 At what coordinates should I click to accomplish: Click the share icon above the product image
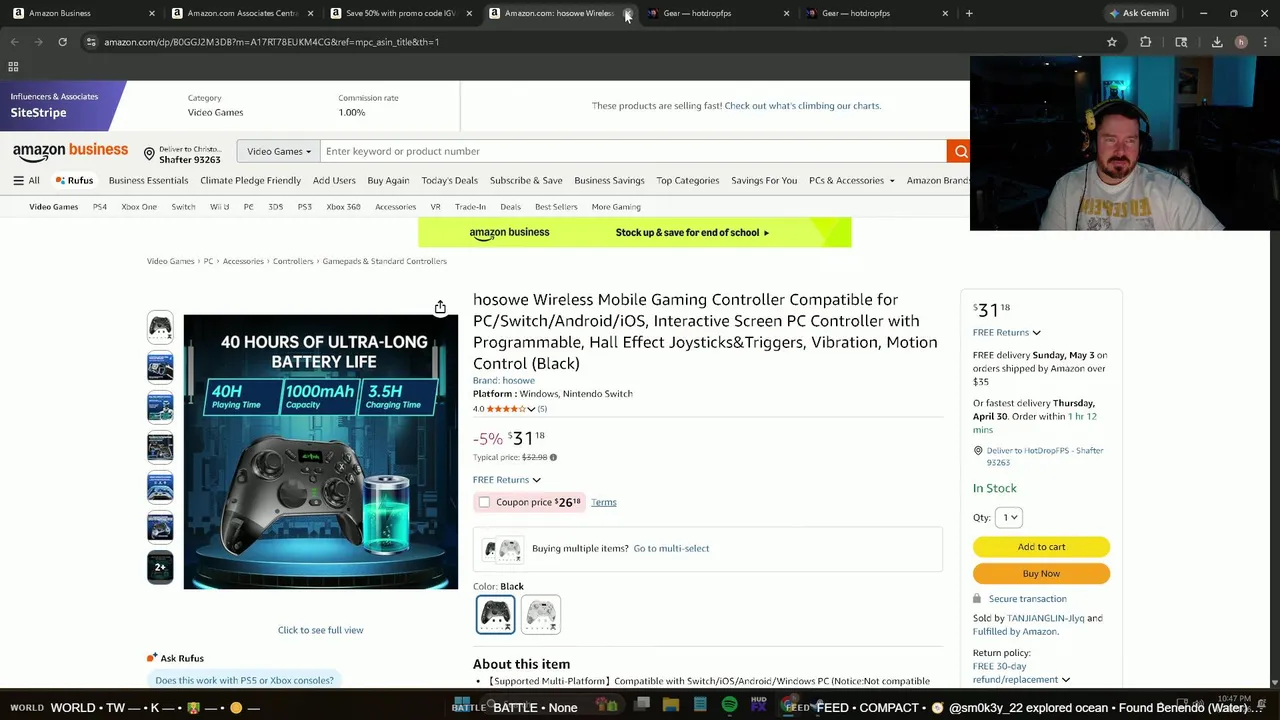(x=440, y=307)
